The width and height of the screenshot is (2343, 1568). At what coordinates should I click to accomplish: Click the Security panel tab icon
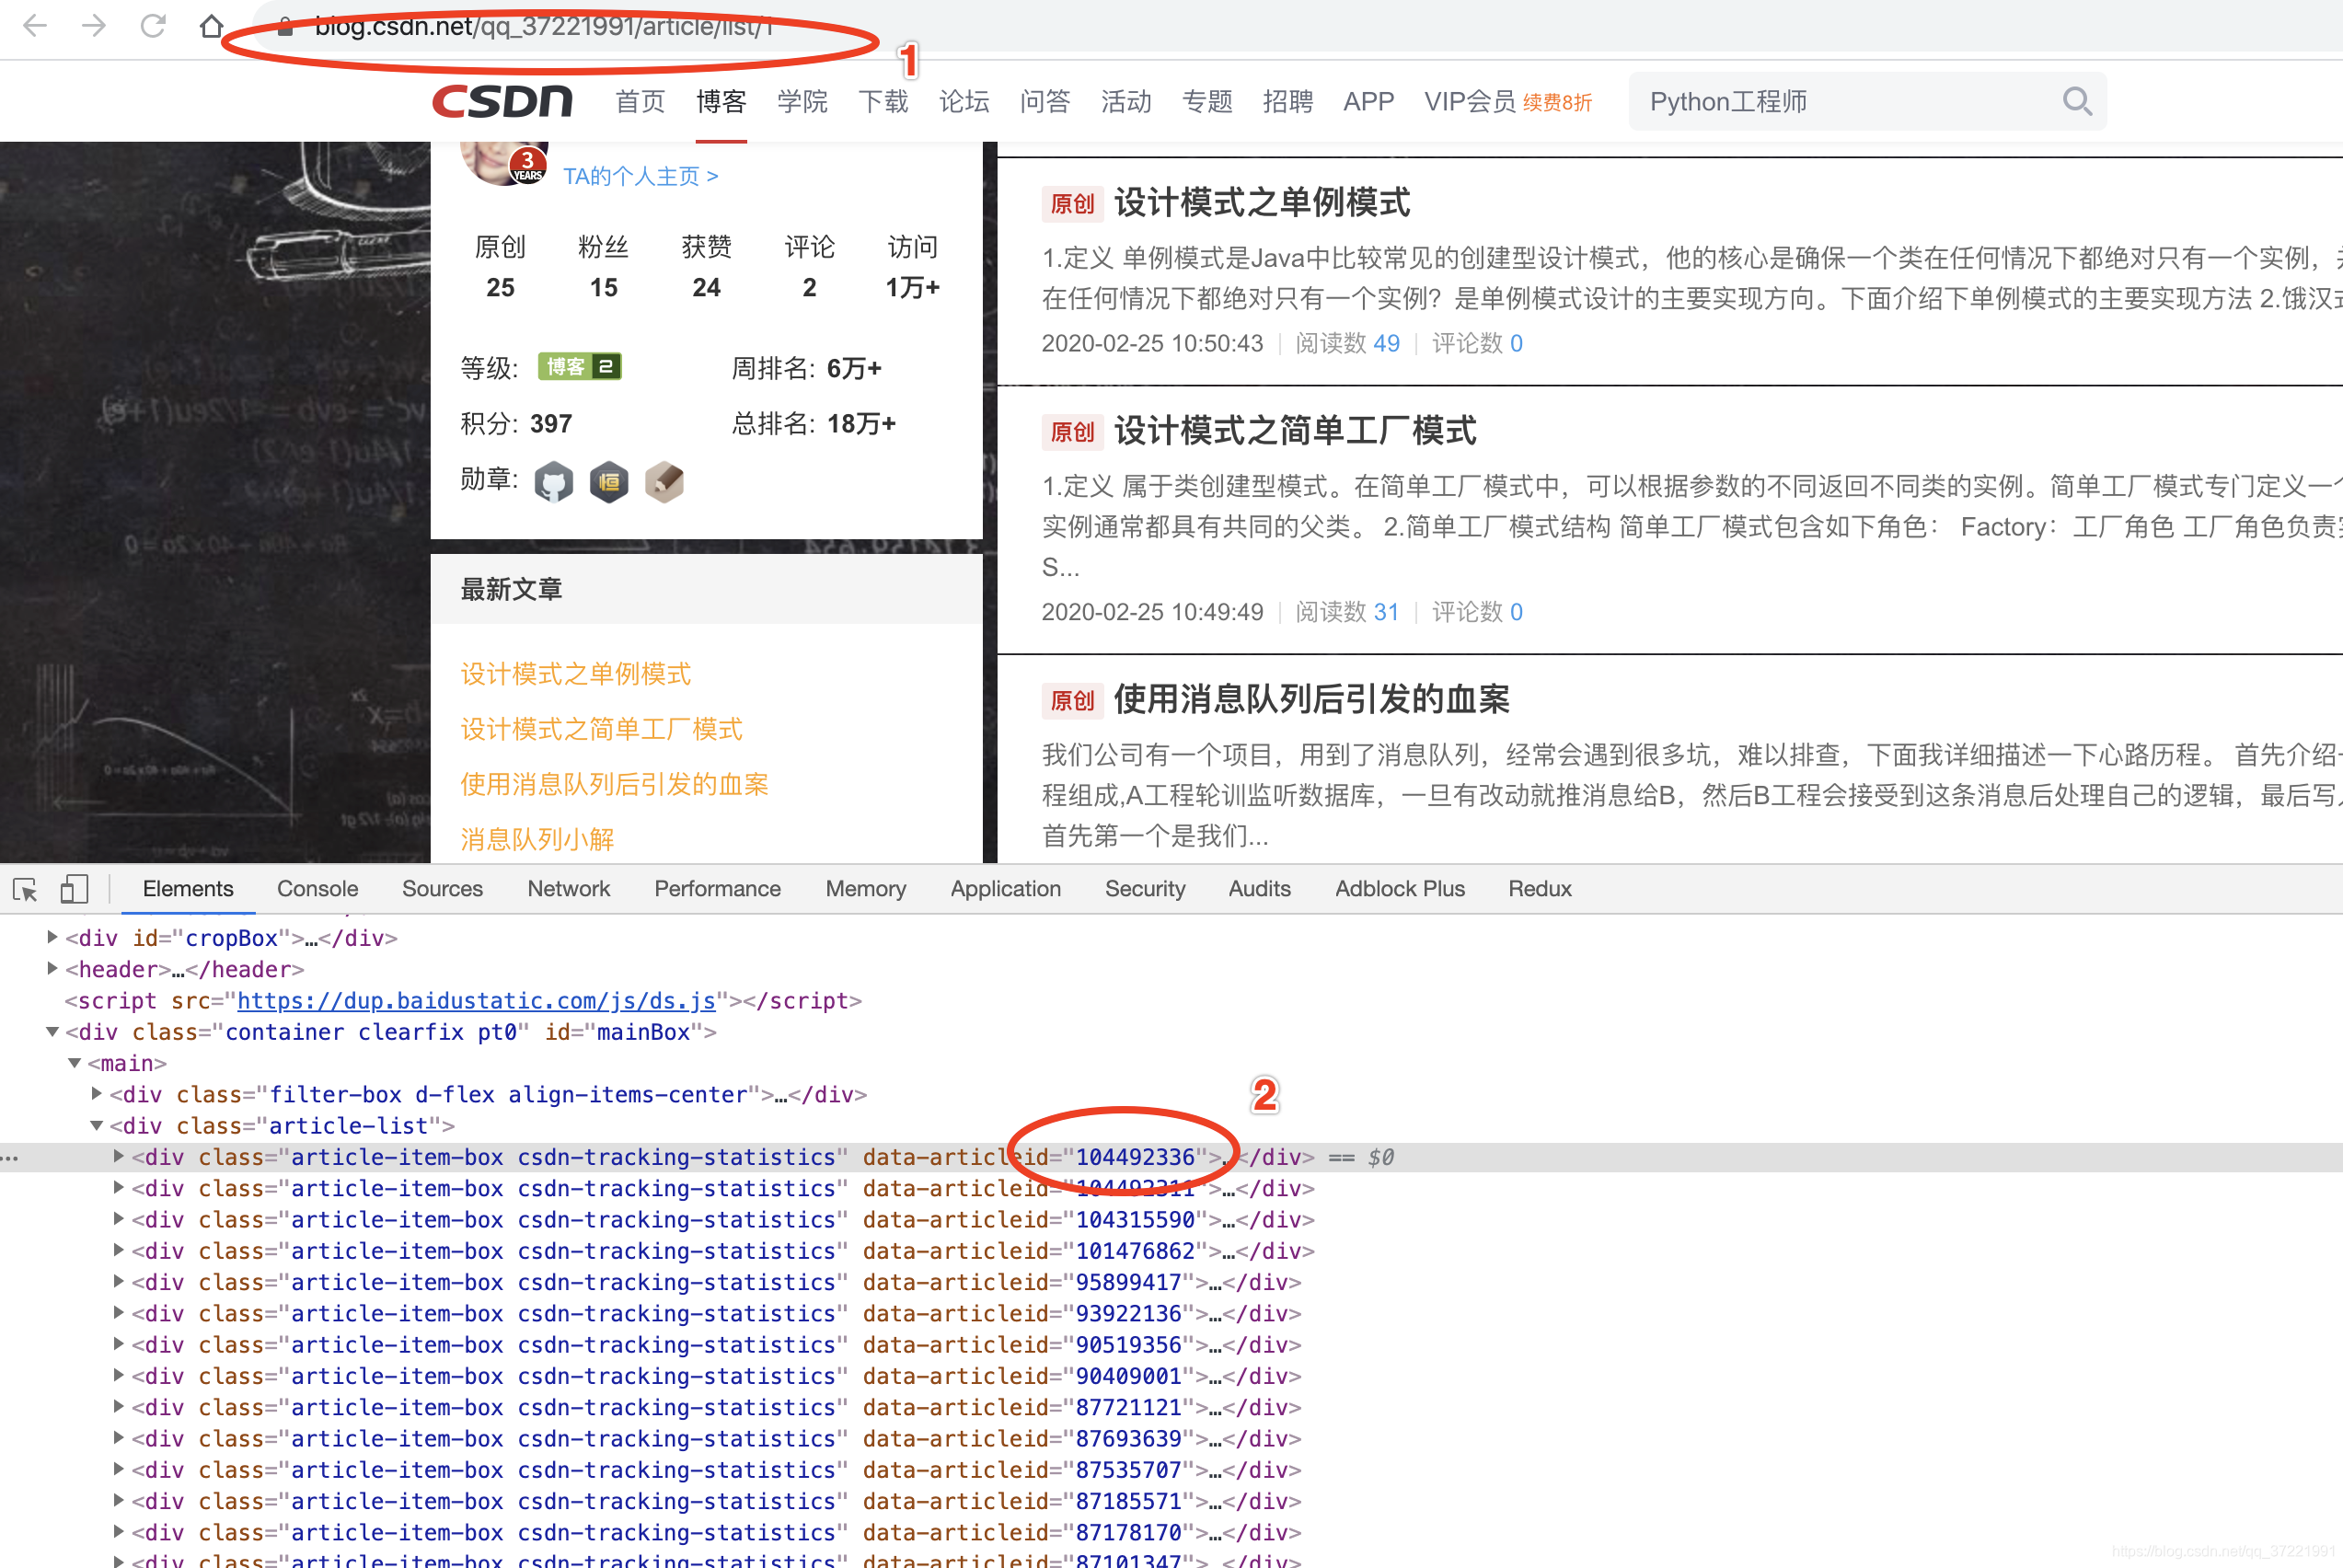point(1143,891)
